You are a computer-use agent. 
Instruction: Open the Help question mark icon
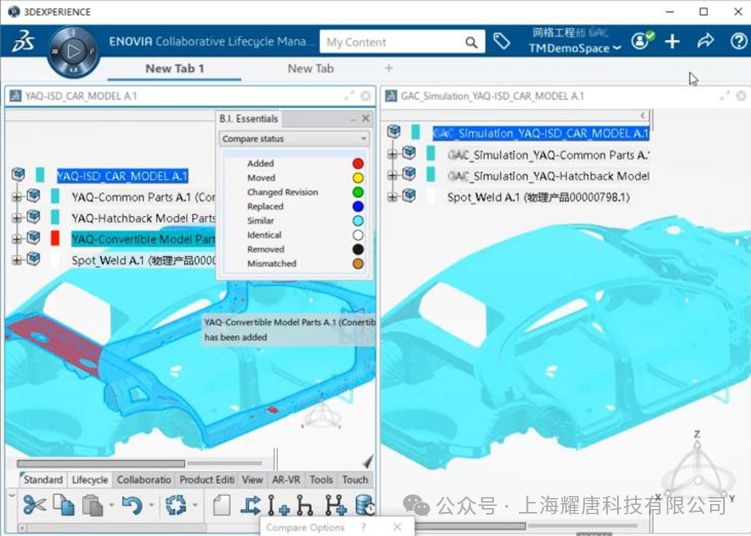(x=738, y=42)
